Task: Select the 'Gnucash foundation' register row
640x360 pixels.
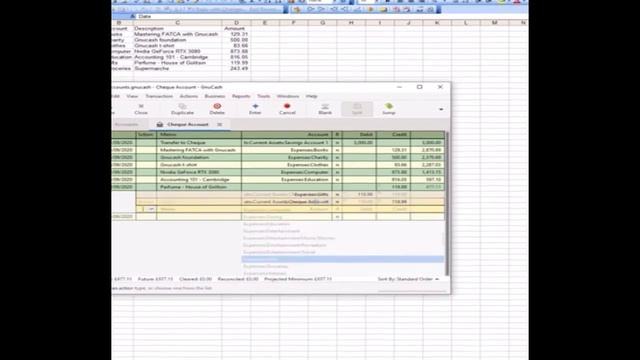Action: [278, 158]
